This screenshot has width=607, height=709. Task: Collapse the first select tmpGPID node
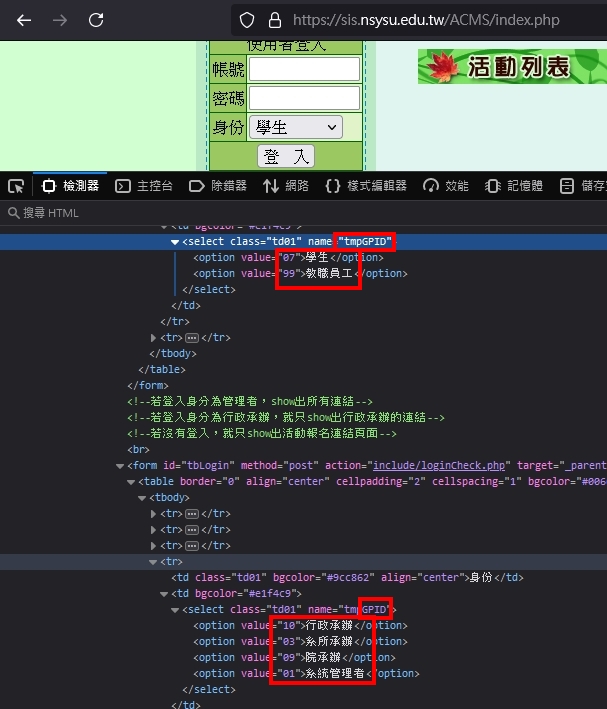pyautogui.click(x=175, y=242)
